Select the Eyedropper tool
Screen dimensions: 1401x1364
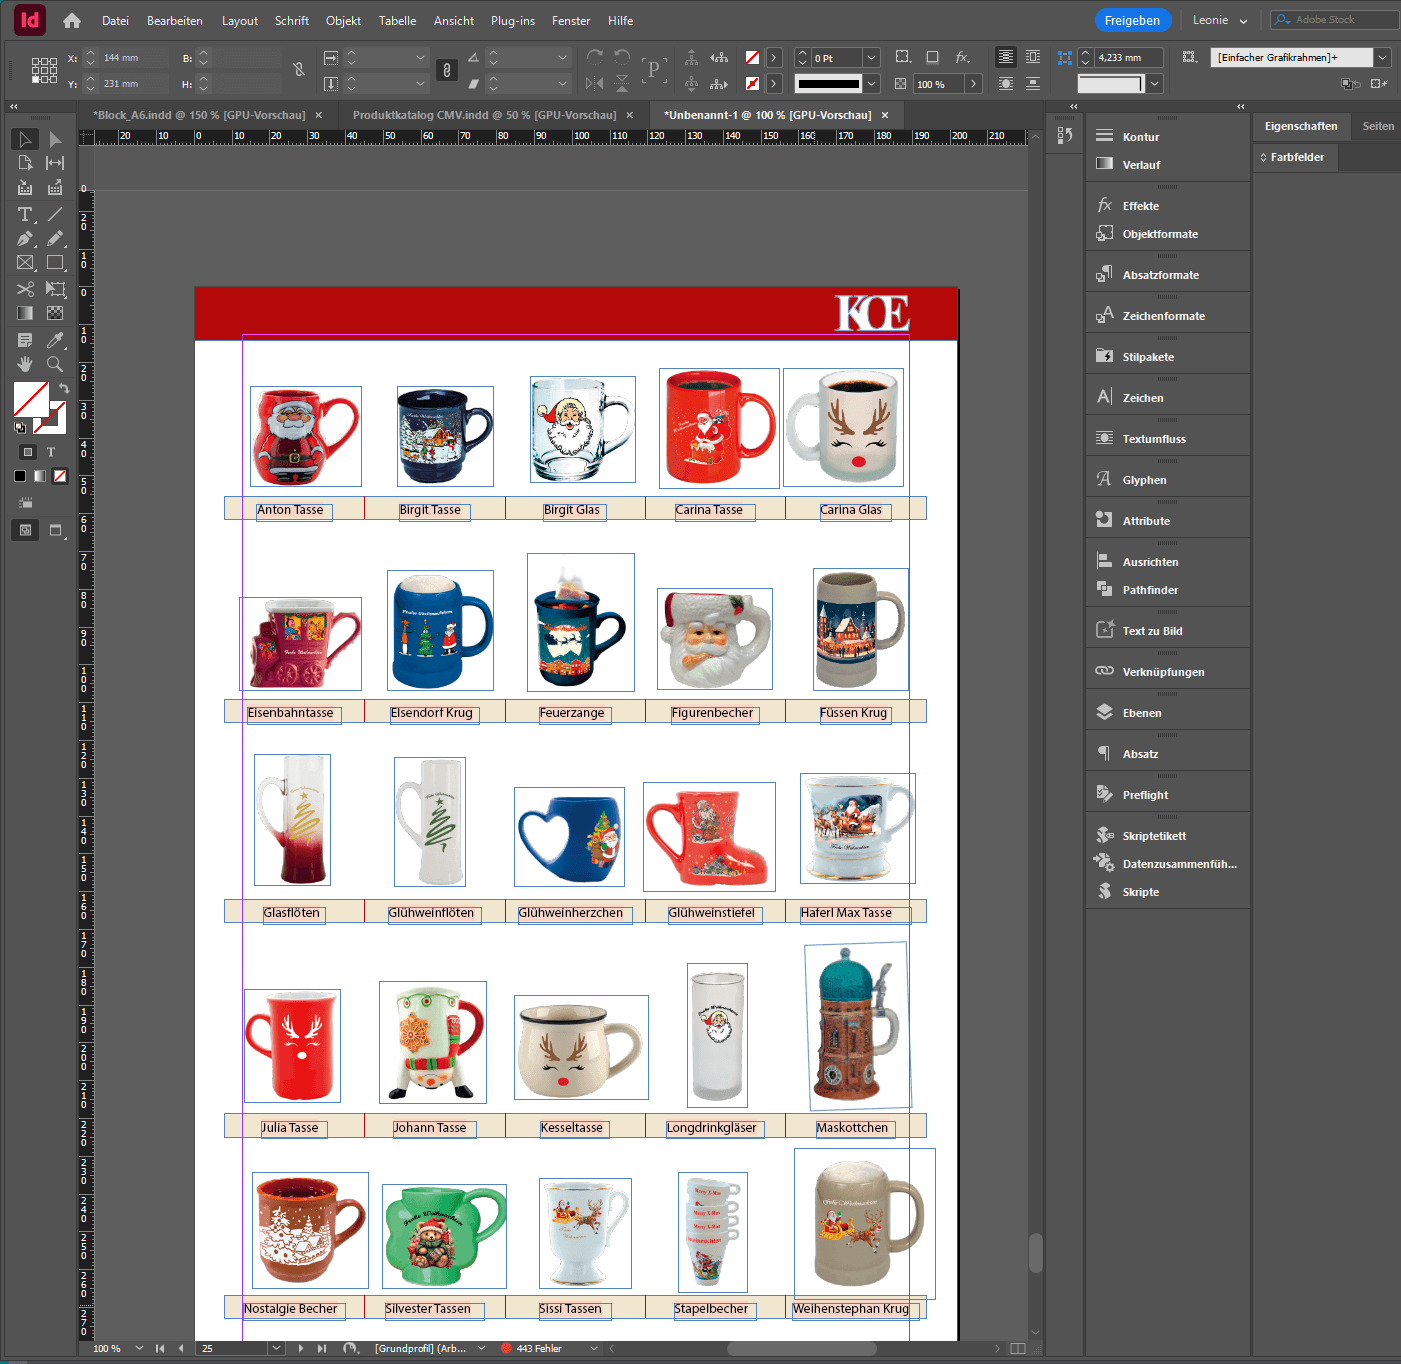point(55,340)
